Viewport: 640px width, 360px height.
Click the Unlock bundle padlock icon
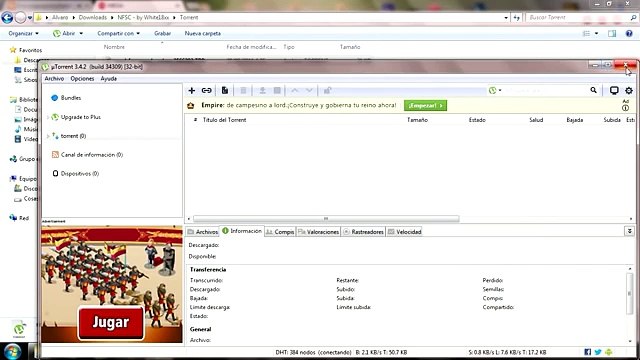pos(327,90)
